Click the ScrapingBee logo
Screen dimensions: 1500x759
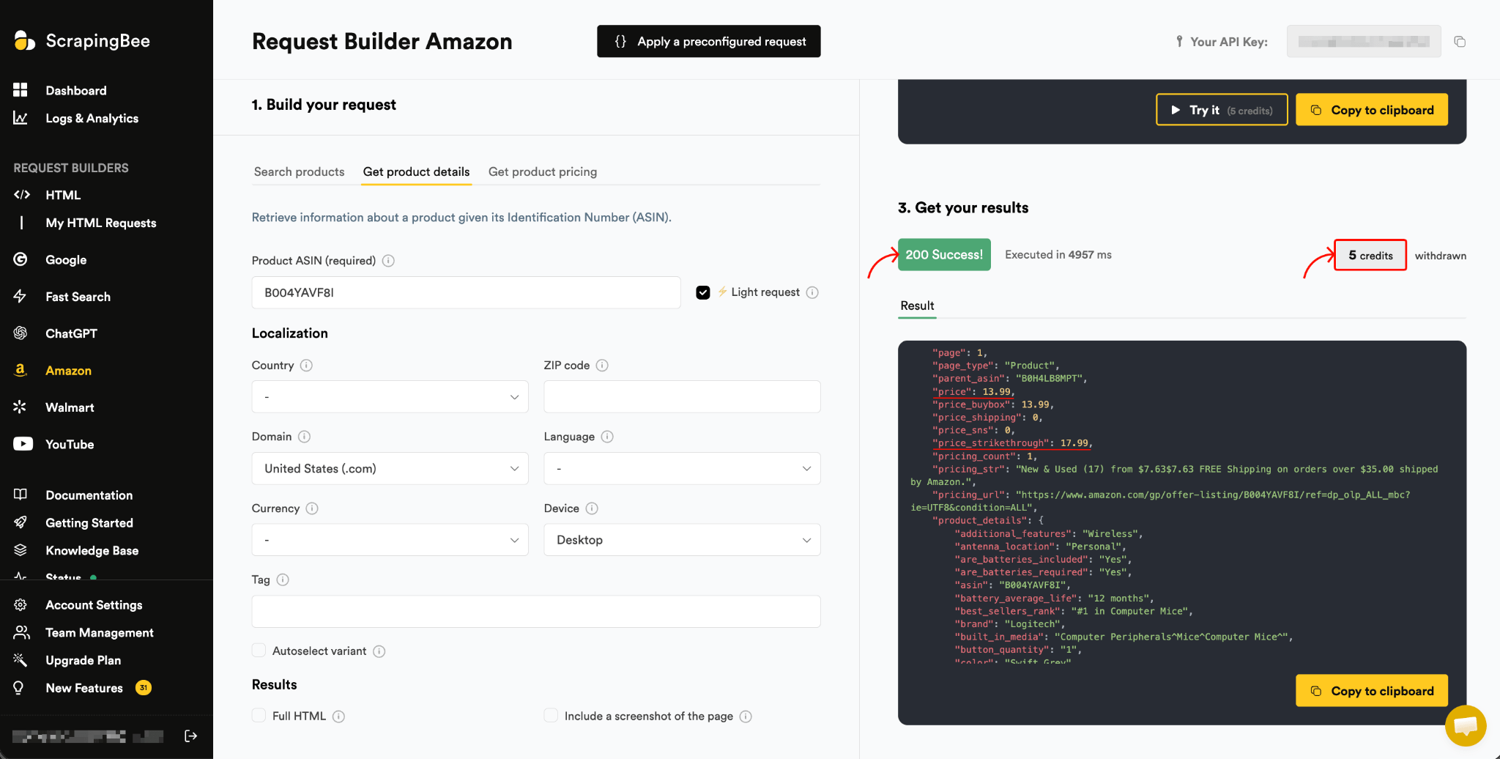point(81,41)
